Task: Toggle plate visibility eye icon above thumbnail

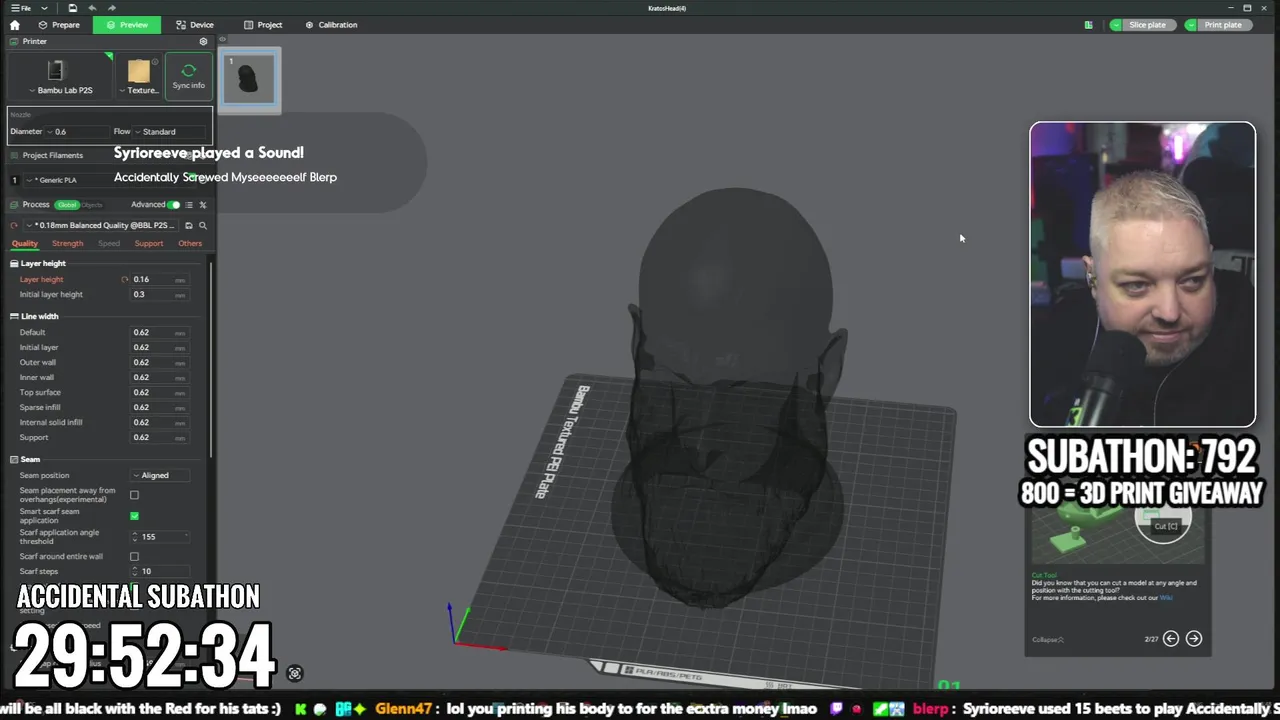Action: 222,40
